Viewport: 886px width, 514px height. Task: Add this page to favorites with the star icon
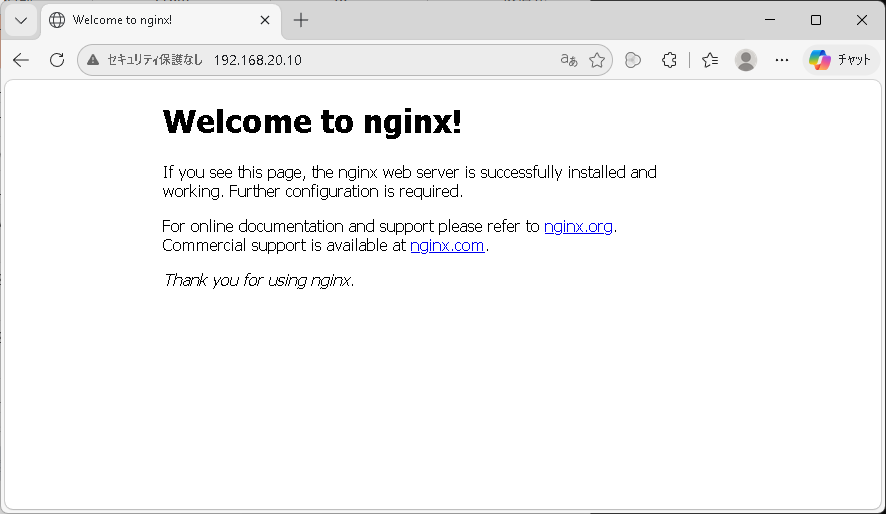click(x=597, y=60)
